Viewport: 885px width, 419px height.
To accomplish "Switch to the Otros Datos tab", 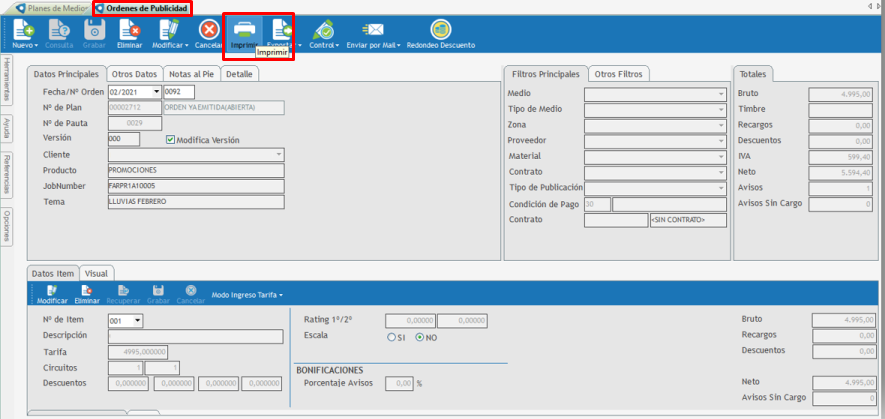I will 135,74.
